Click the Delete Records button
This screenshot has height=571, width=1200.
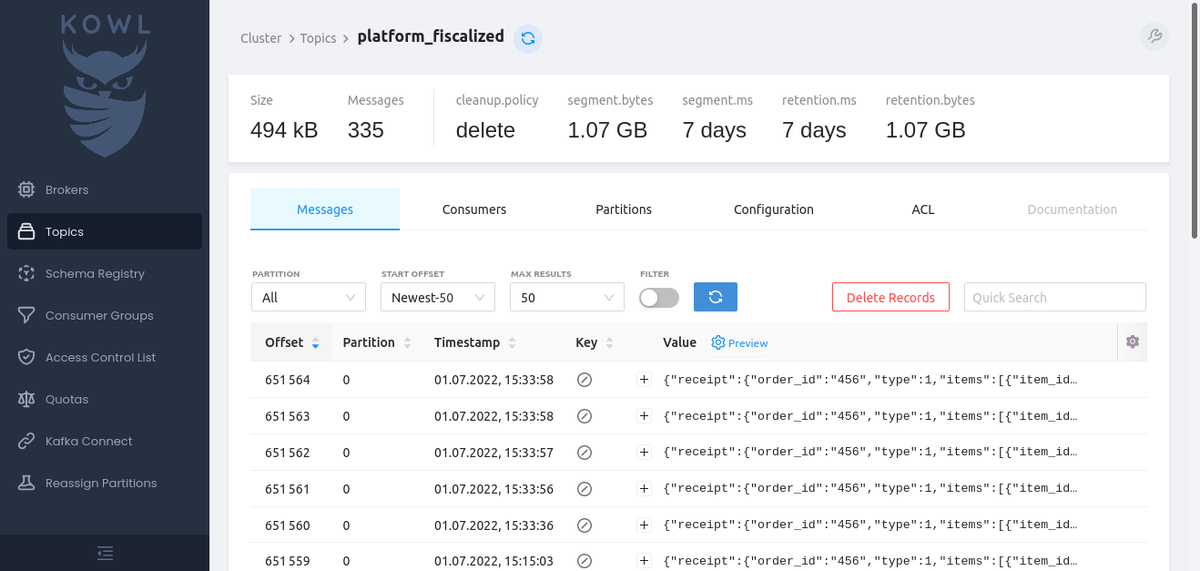(890, 297)
